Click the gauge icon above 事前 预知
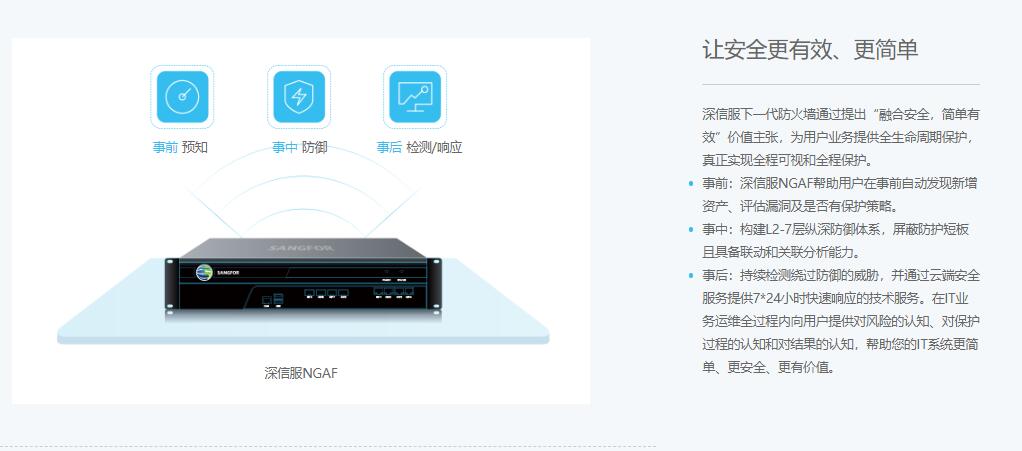Viewport: 1022px width, 451px height. tap(182, 97)
